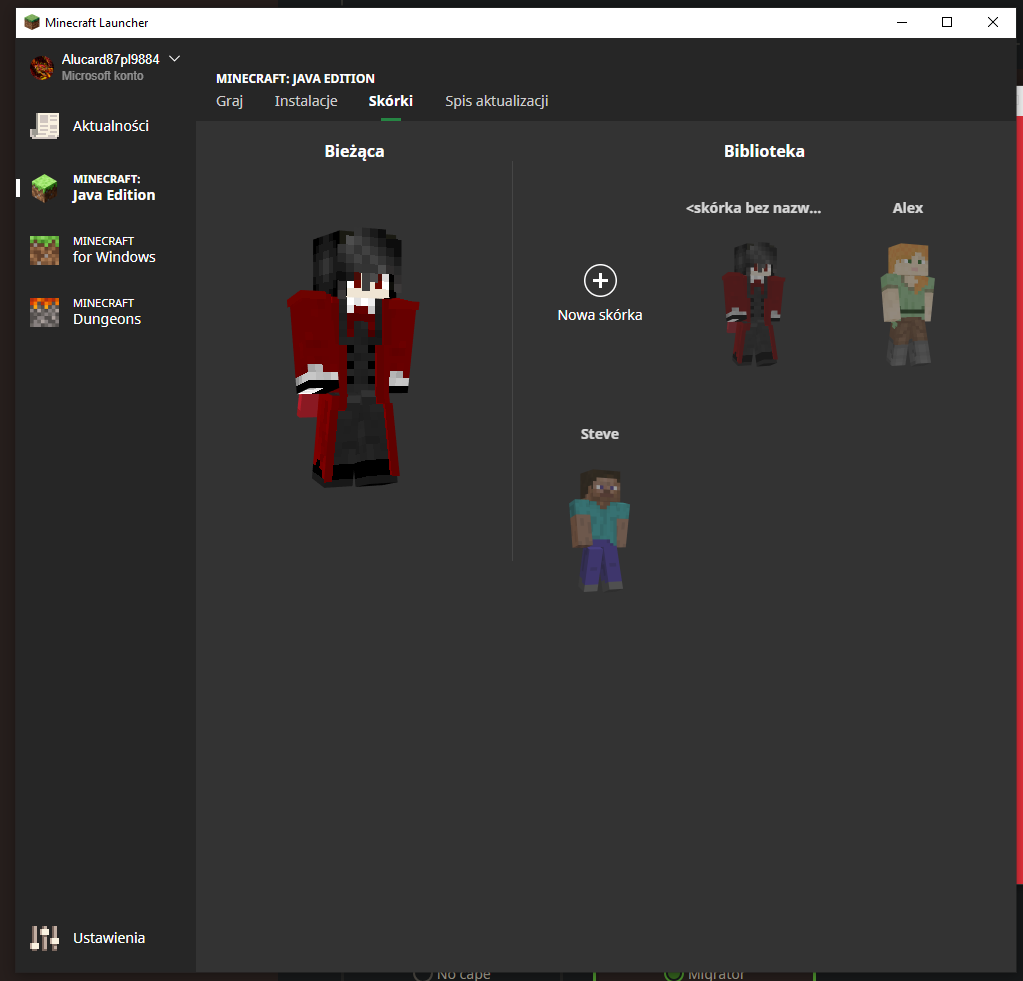Maximize the Minecraft Launcher window
1023x981 pixels.
(947, 22)
